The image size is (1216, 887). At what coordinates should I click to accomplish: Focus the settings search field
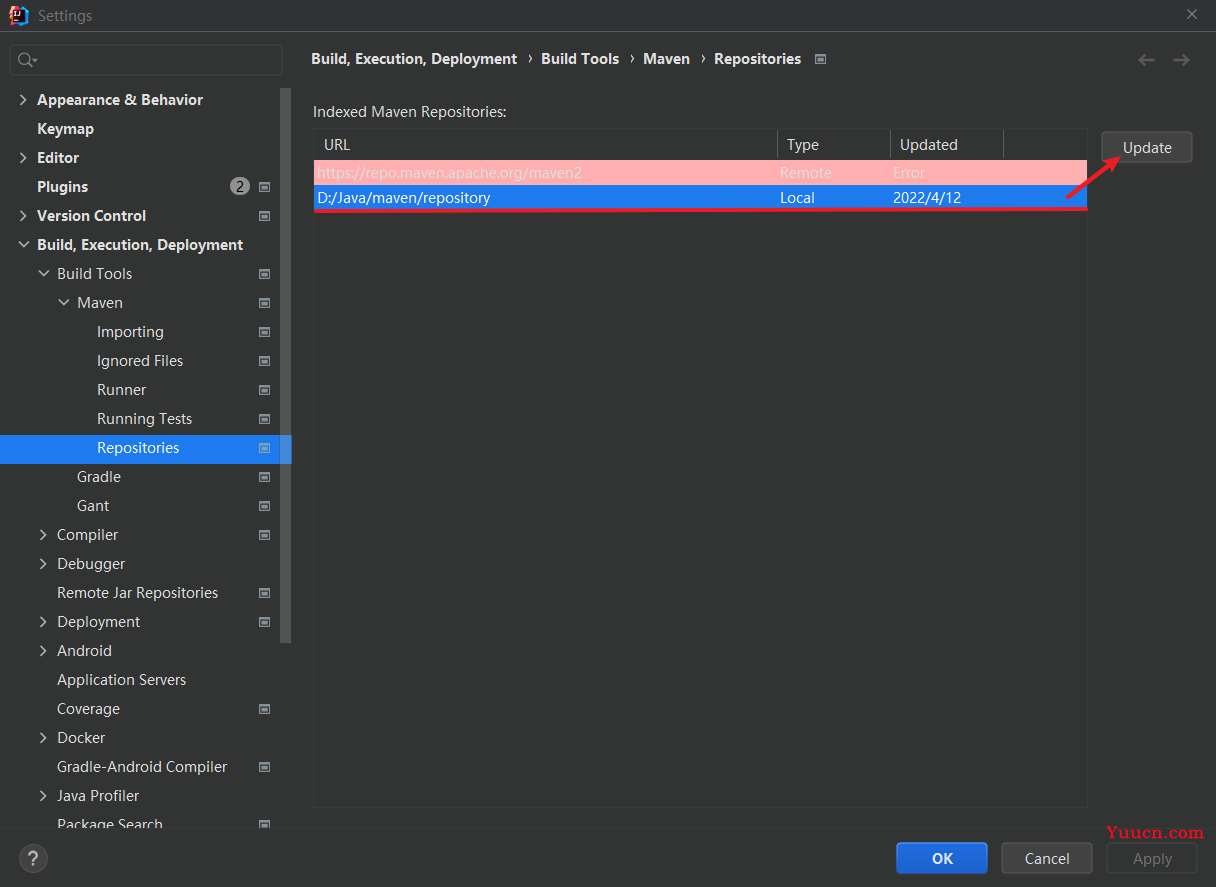(146, 60)
